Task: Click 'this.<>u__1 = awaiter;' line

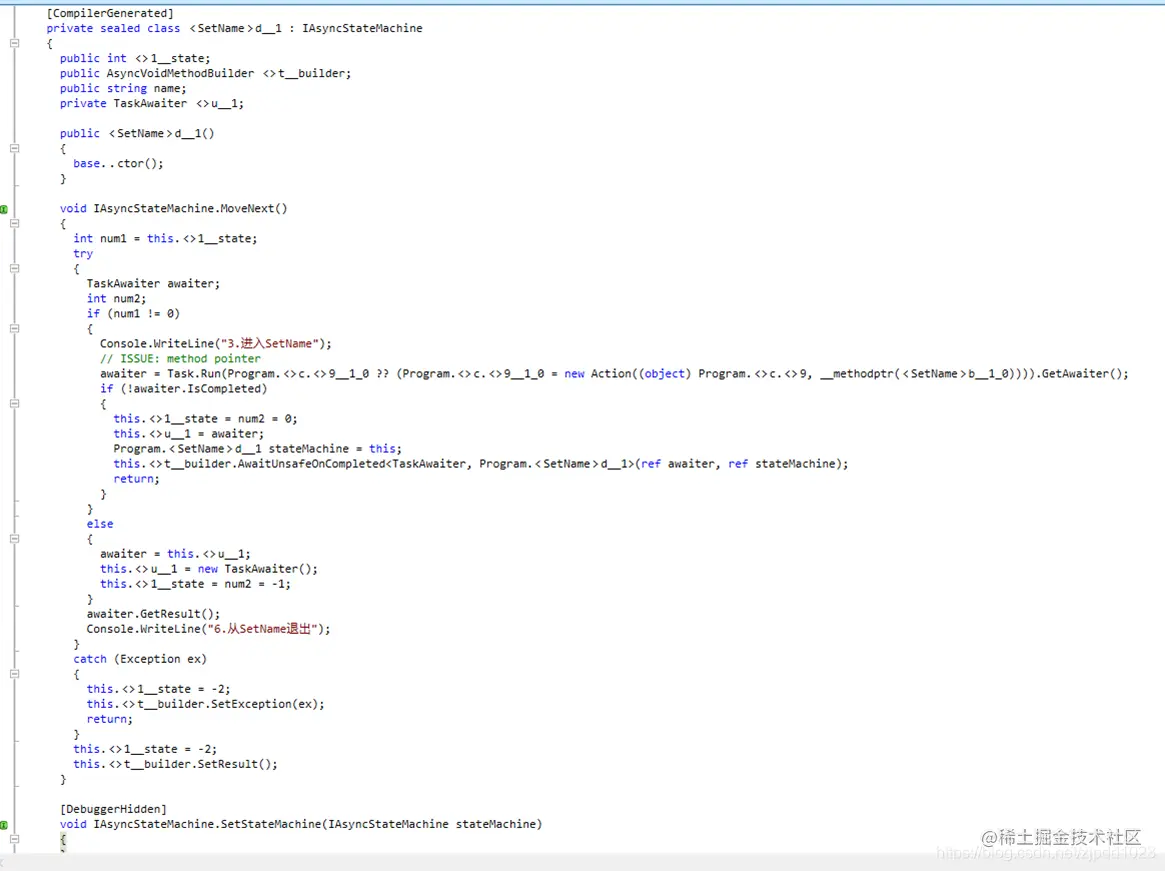Action: (188, 434)
